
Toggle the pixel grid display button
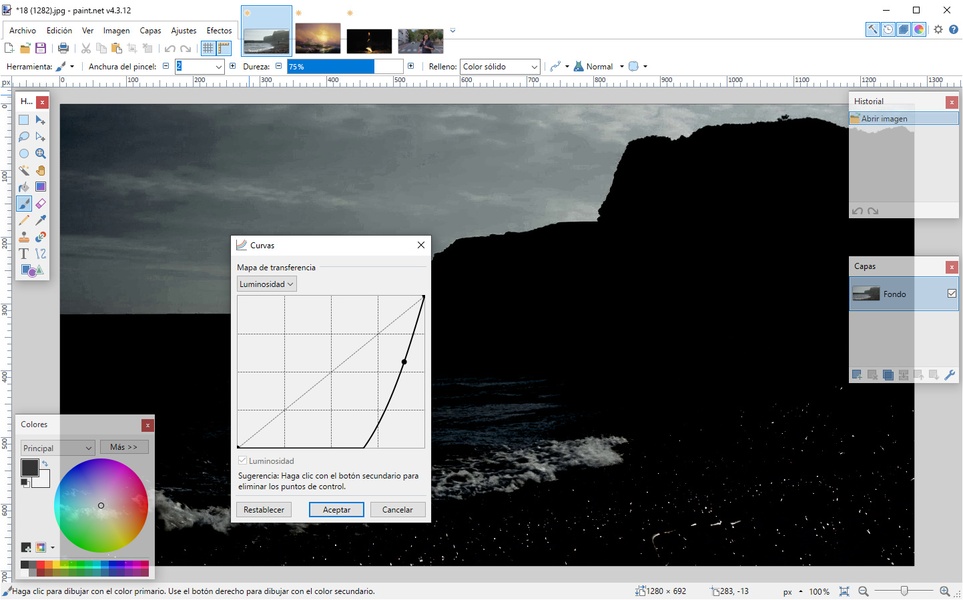tap(208, 48)
